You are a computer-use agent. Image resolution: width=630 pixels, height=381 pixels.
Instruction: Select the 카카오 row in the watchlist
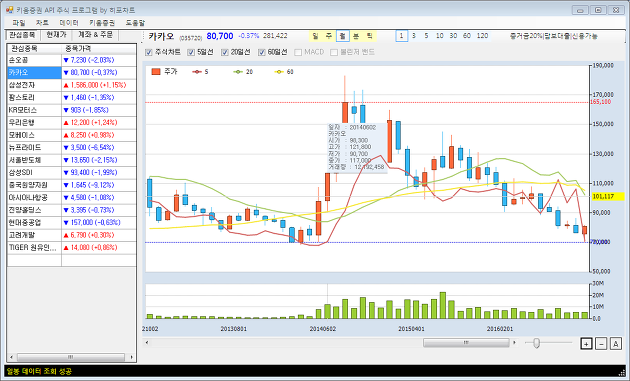(x=35, y=73)
